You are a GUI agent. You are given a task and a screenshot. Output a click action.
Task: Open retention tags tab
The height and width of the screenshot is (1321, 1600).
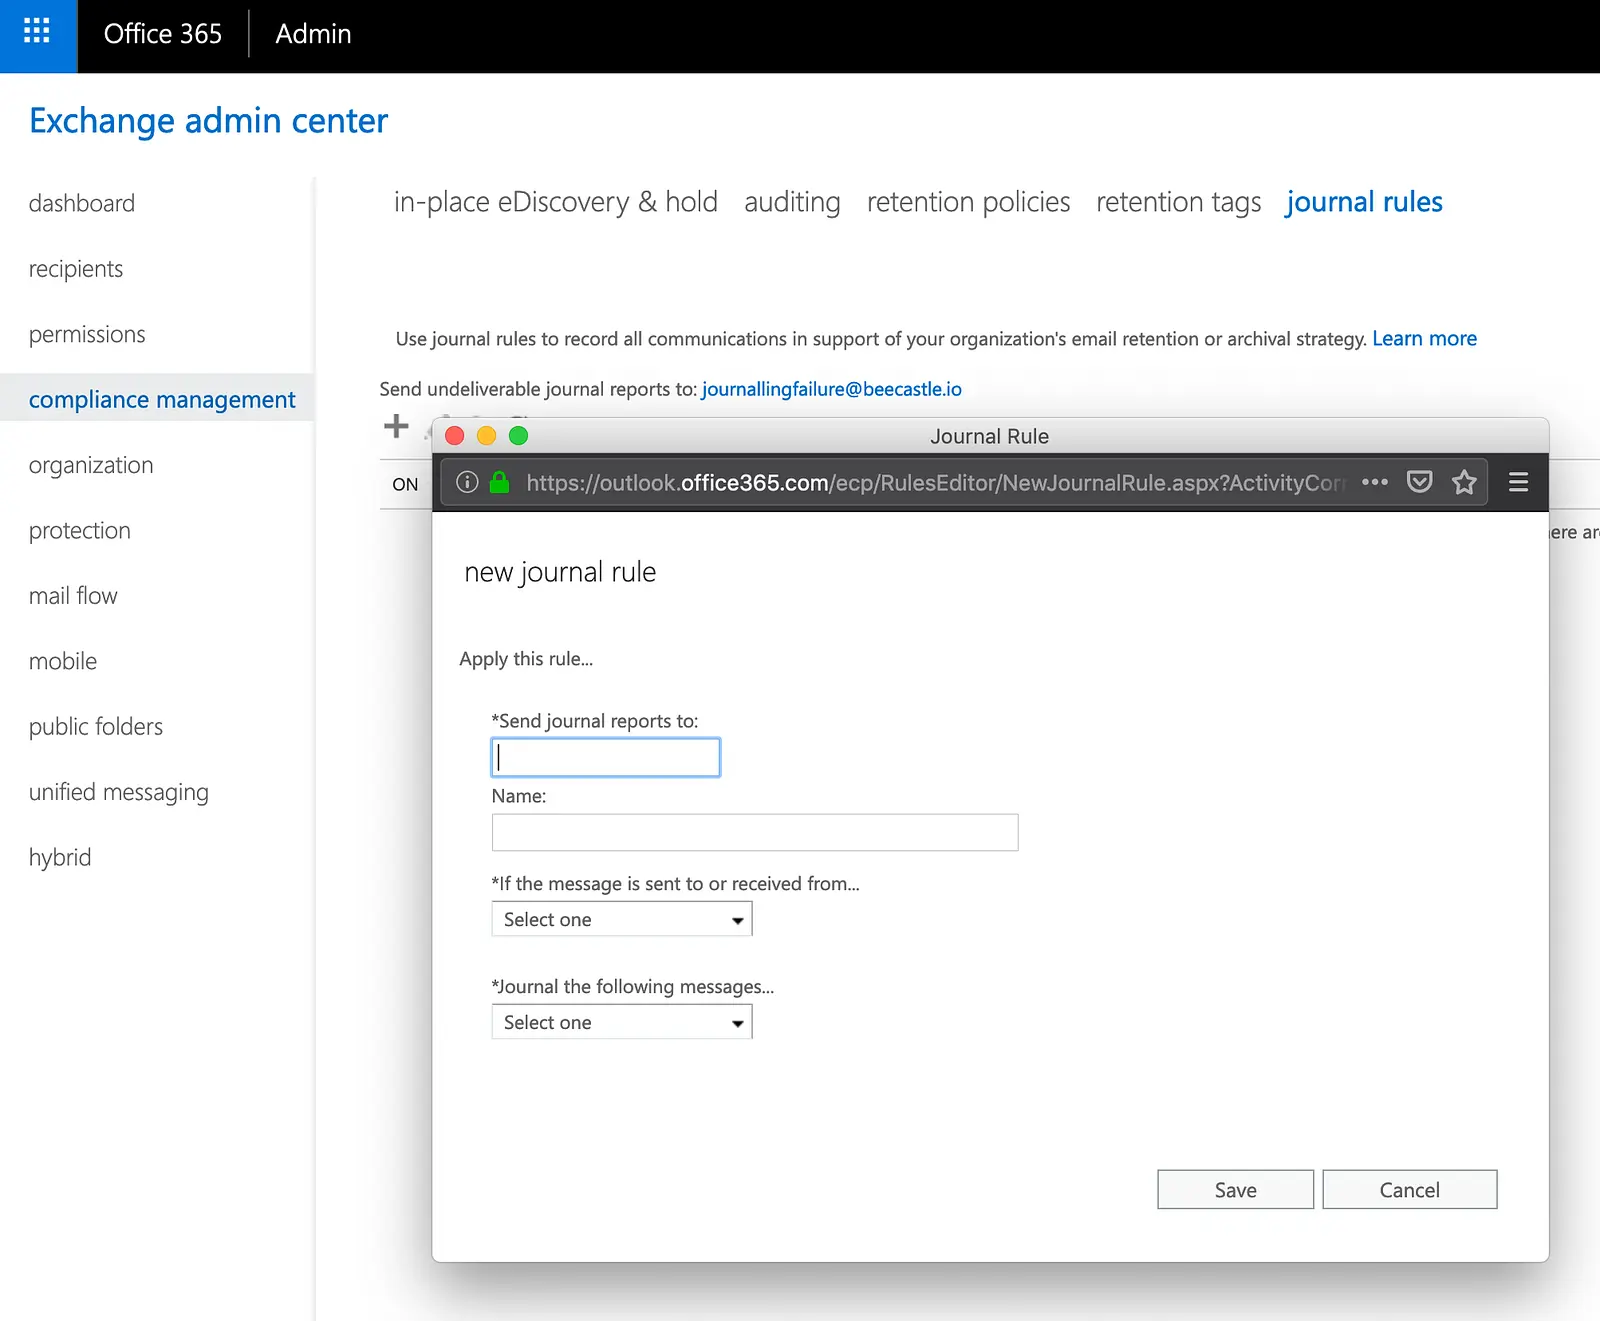coord(1179,202)
